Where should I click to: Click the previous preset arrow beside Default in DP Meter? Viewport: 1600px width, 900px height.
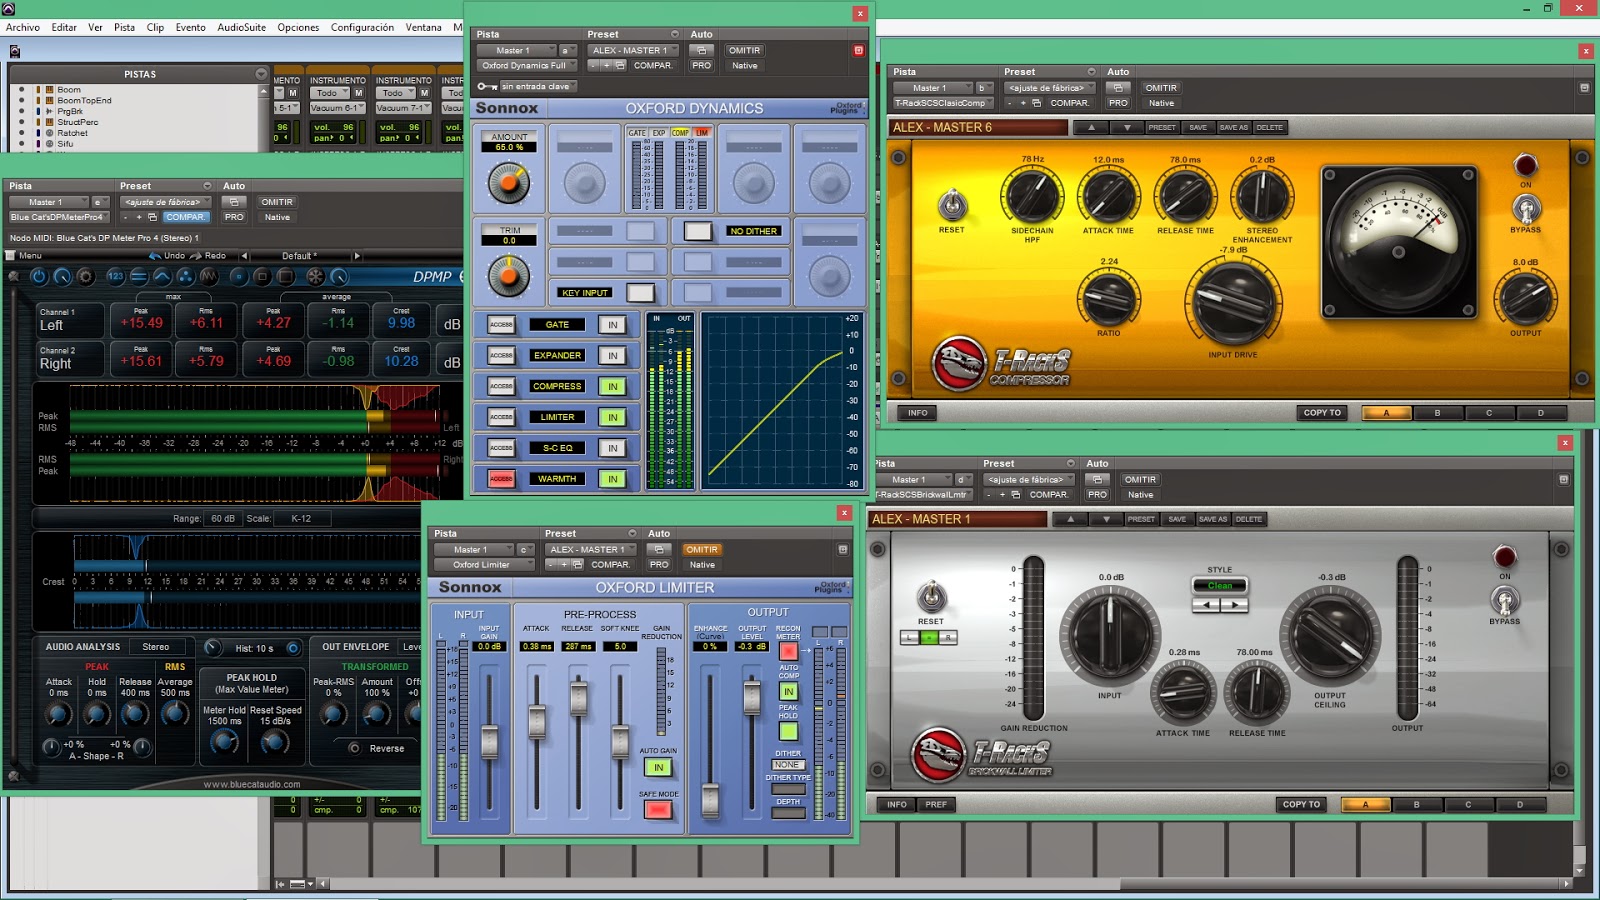tap(244, 256)
